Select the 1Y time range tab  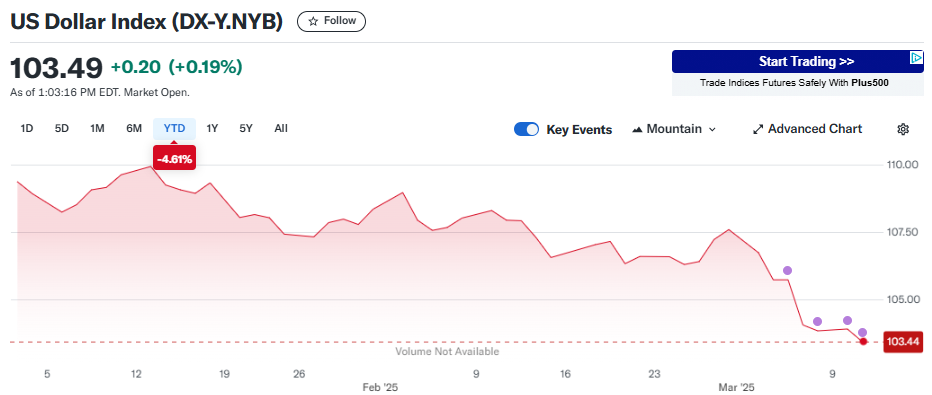point(212,128)
